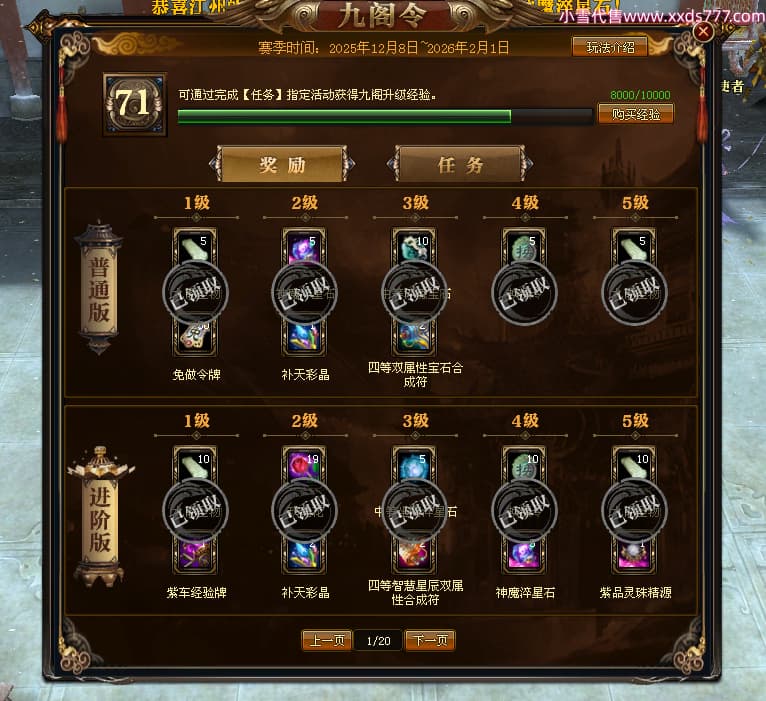This screenshot has width=766, height=701.
Task: Click the 进阶版 lantern banner
Action: coord(100,518)
